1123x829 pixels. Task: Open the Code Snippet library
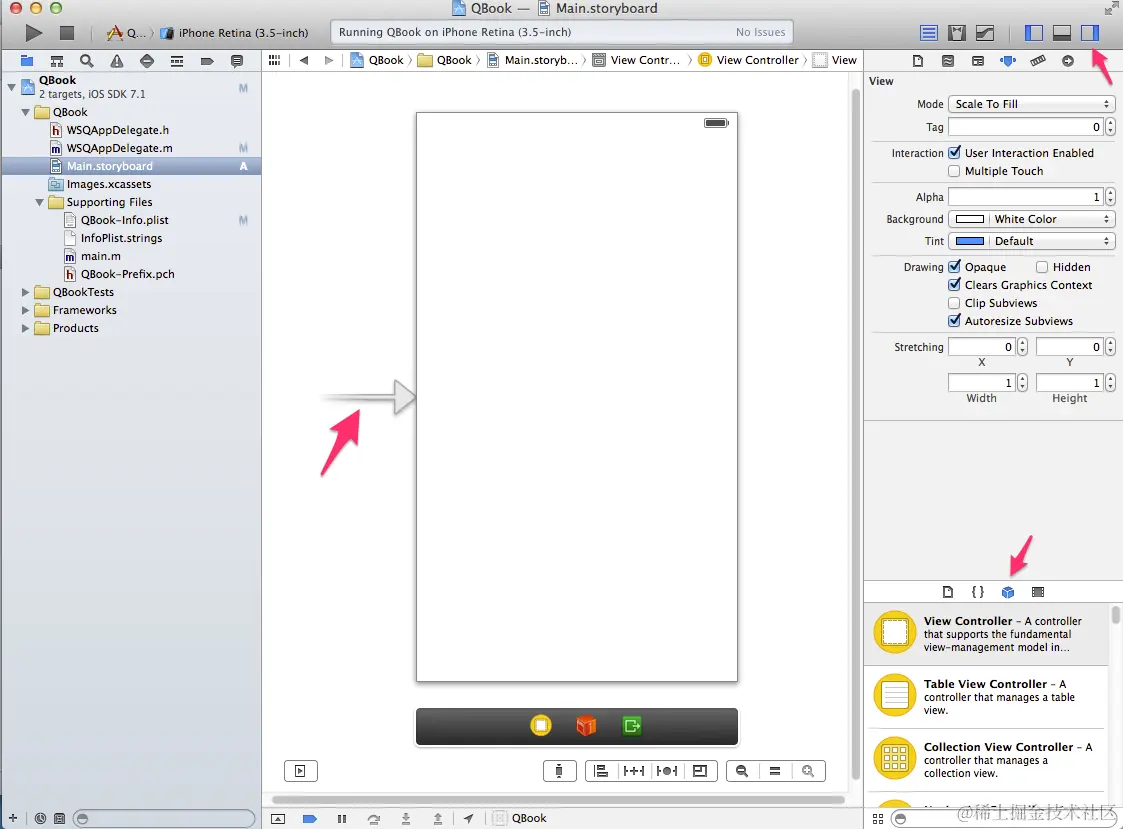[x=978, y=592]
